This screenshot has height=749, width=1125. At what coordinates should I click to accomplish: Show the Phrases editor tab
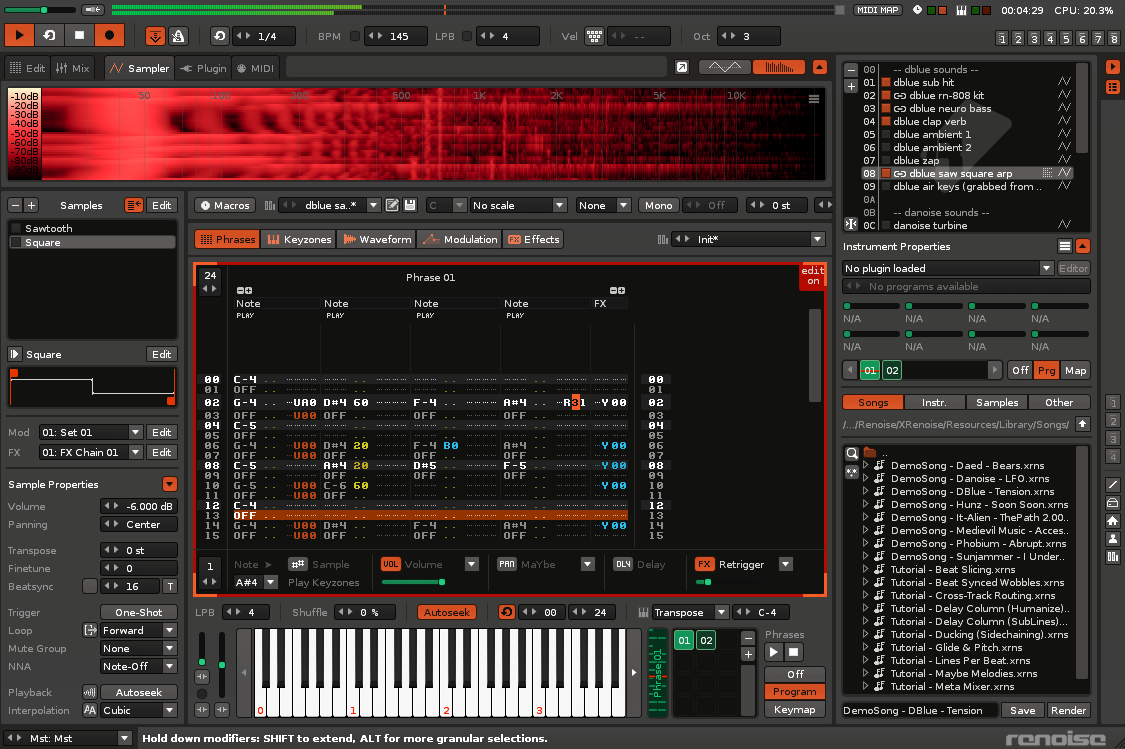tap(227, 239)
